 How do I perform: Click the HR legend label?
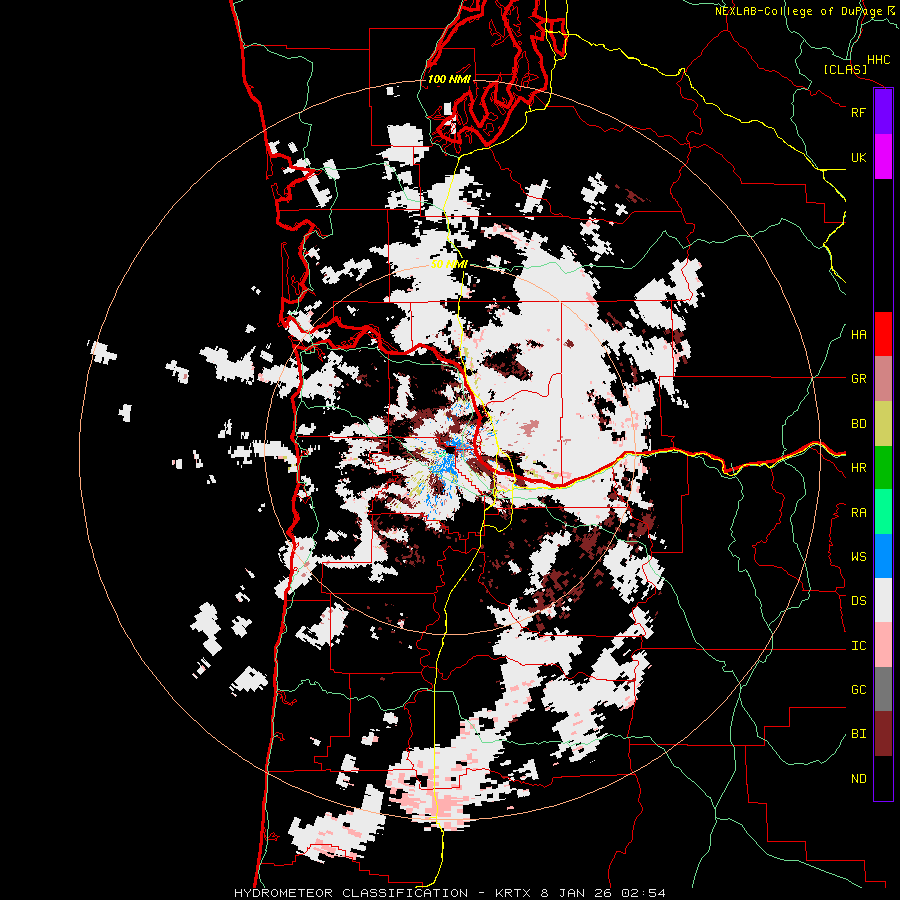(x=858, y=468)
